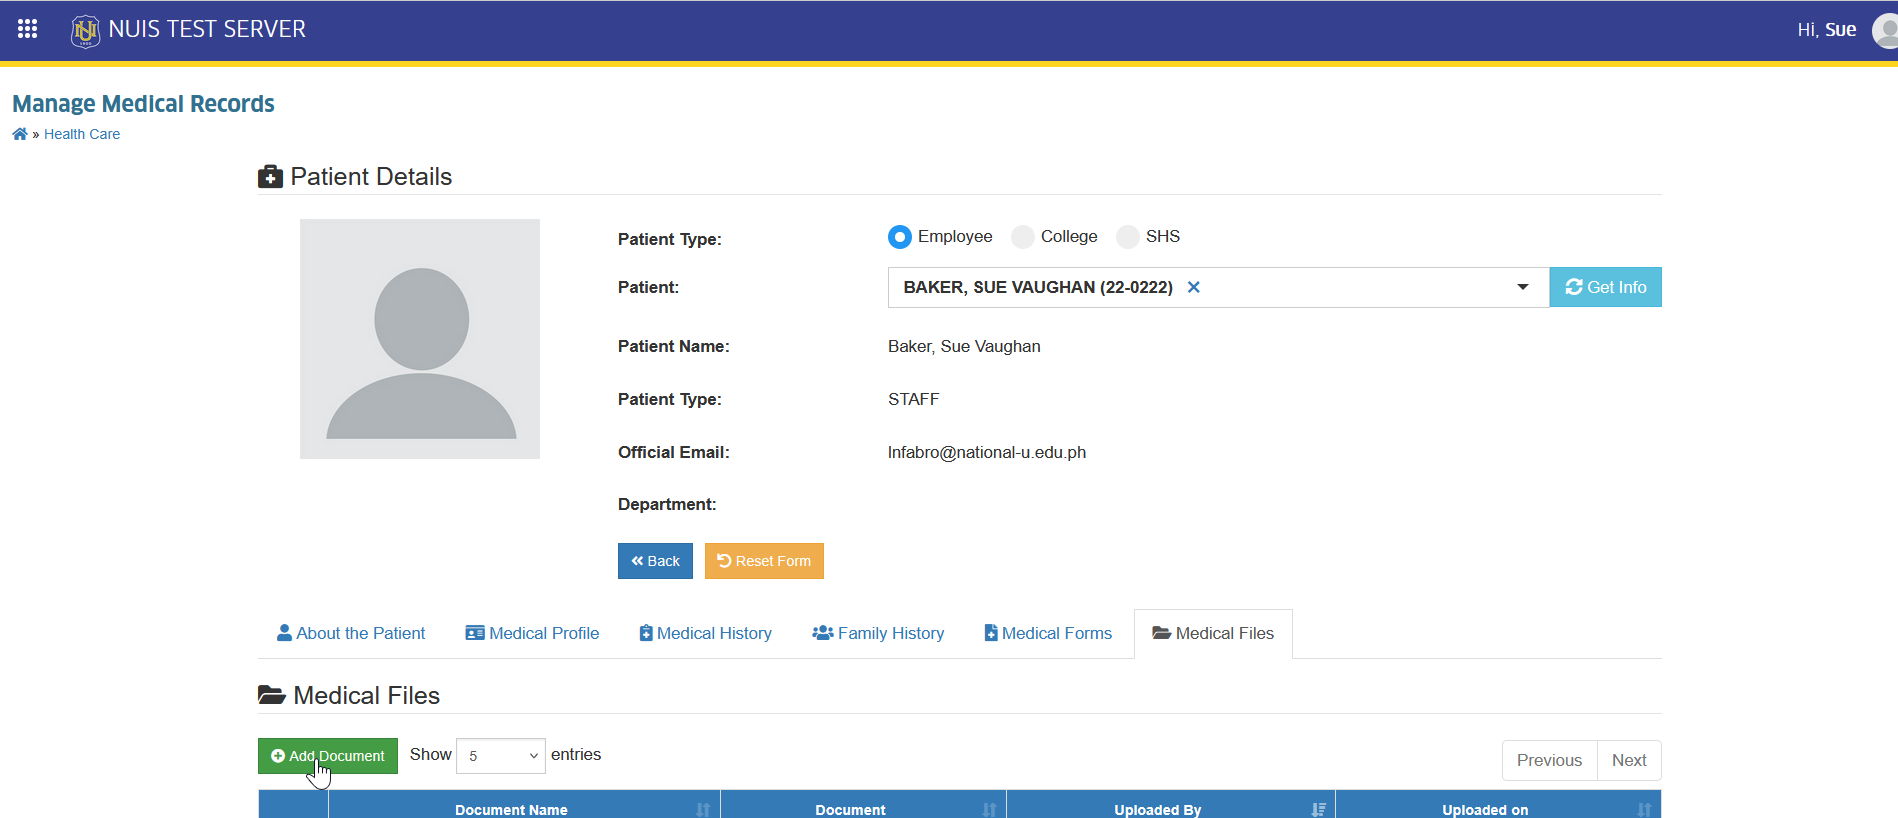Screen dimensions: 1898x818
Task: Go to the Medical Forms tab
Action: click(x=1048, y=633)
